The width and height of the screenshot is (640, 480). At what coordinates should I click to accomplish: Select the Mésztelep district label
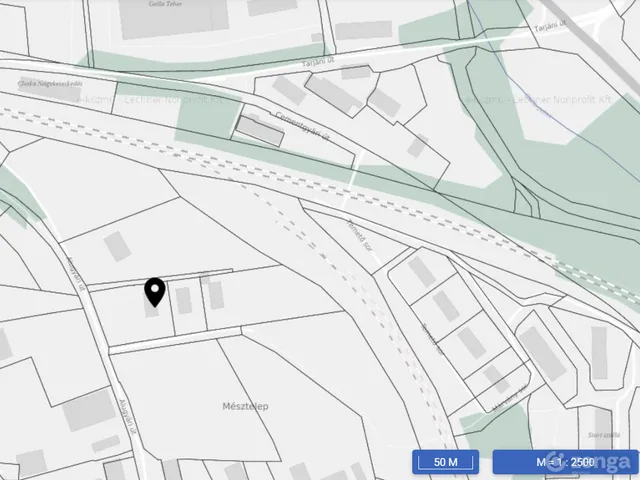pyautogui.click(x=245, y=406)
